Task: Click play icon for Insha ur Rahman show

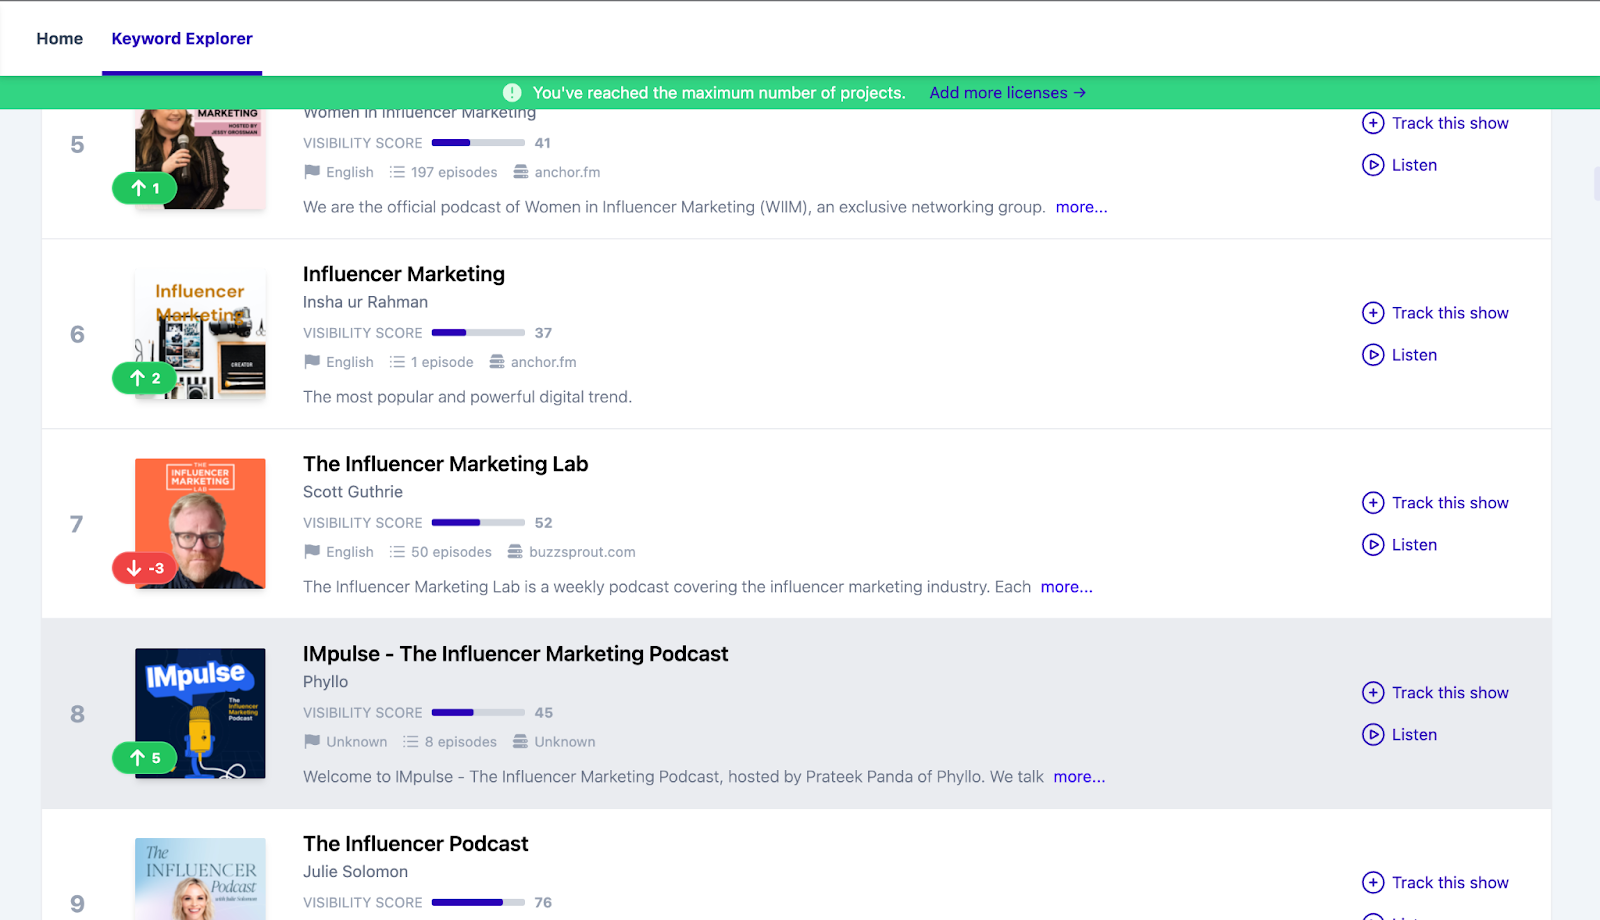Action: click(1373, 355)
